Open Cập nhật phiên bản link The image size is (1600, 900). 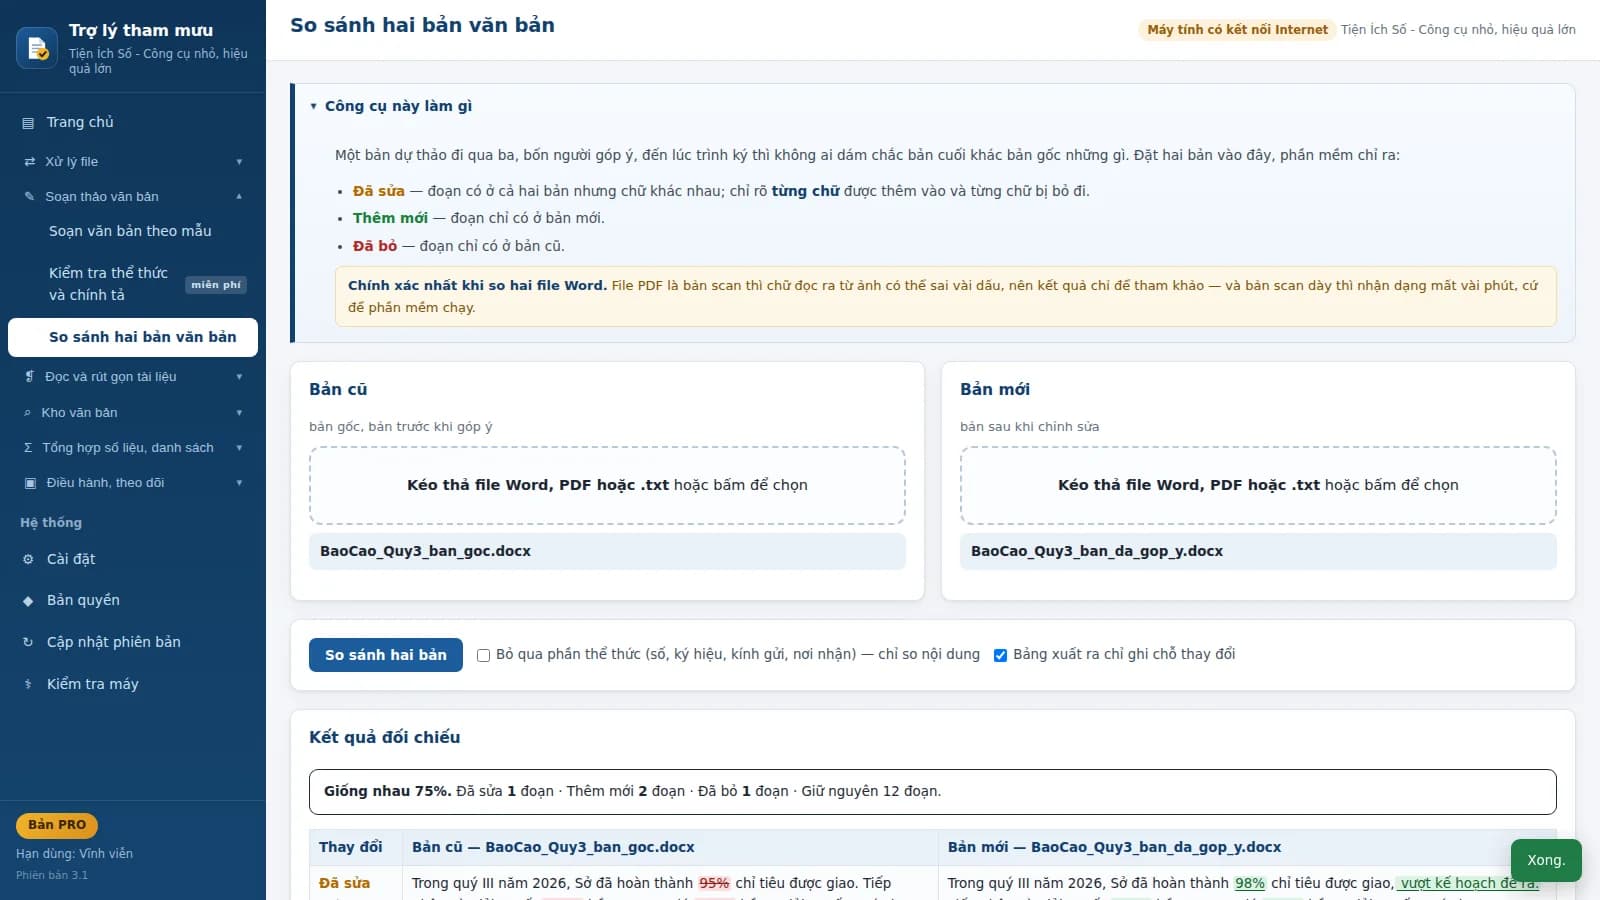click(x=132, y=643)
